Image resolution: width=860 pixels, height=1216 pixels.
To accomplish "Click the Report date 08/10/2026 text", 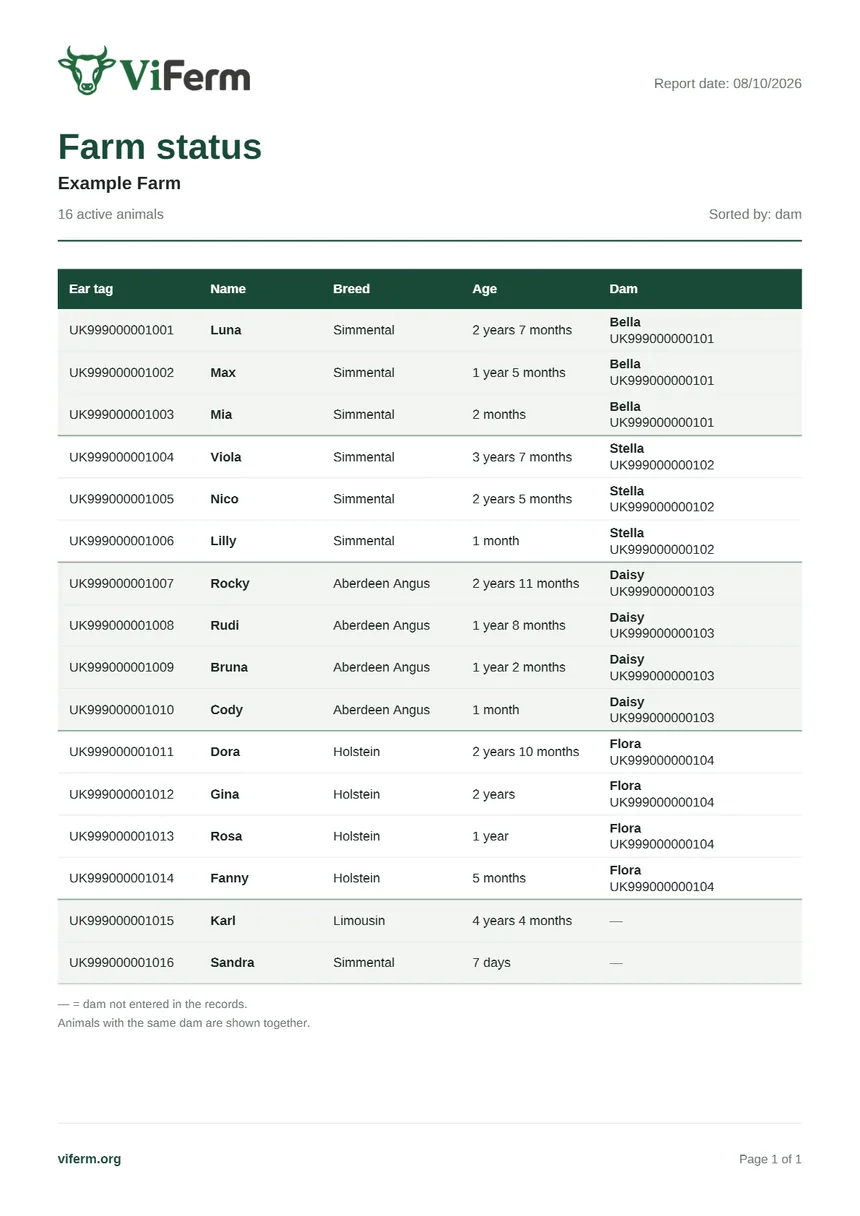I will (x=728, y=83).
